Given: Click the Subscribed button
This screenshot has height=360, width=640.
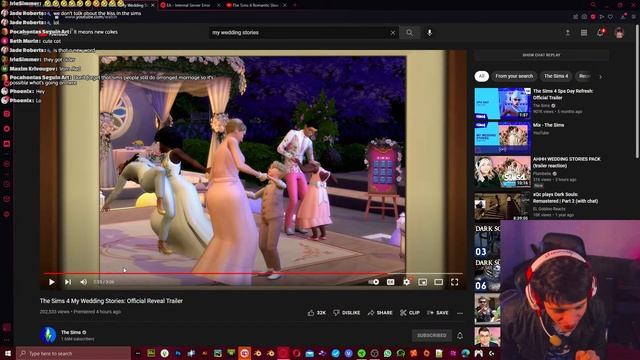Looking at the screenshot, I should point(431,336).
